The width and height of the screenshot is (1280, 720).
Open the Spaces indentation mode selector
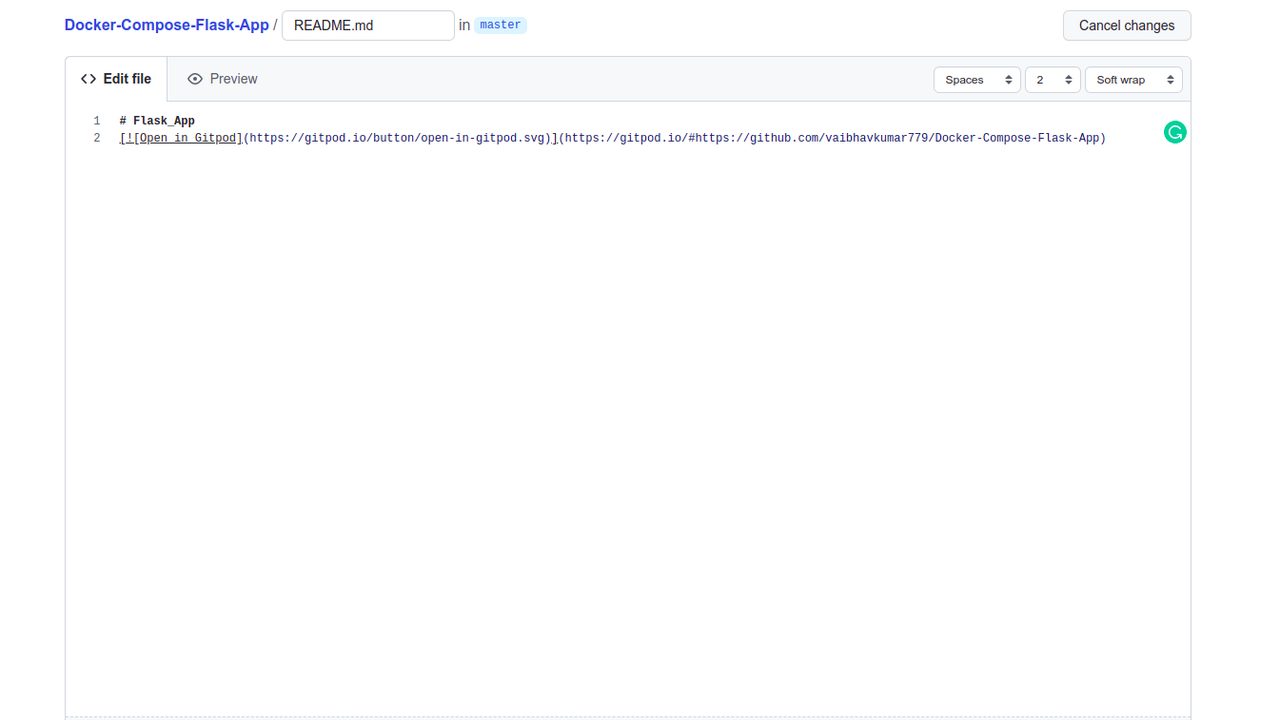click(x=975, y=79)
